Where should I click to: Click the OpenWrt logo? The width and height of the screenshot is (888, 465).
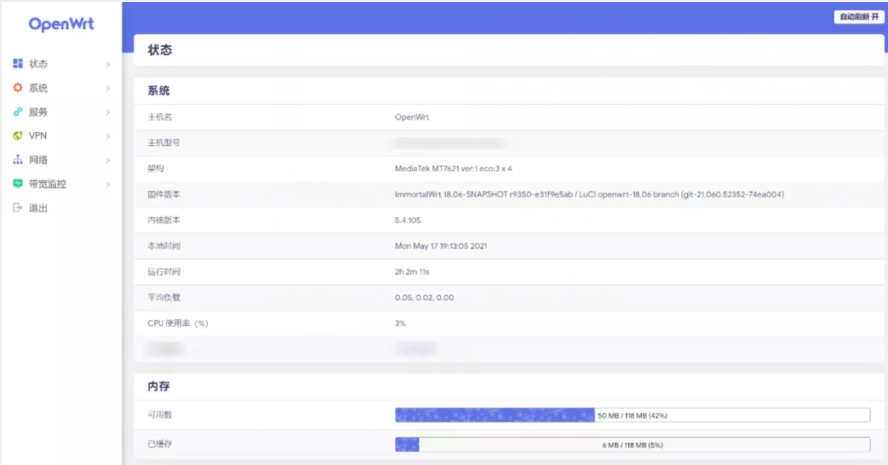click(61, 24)
